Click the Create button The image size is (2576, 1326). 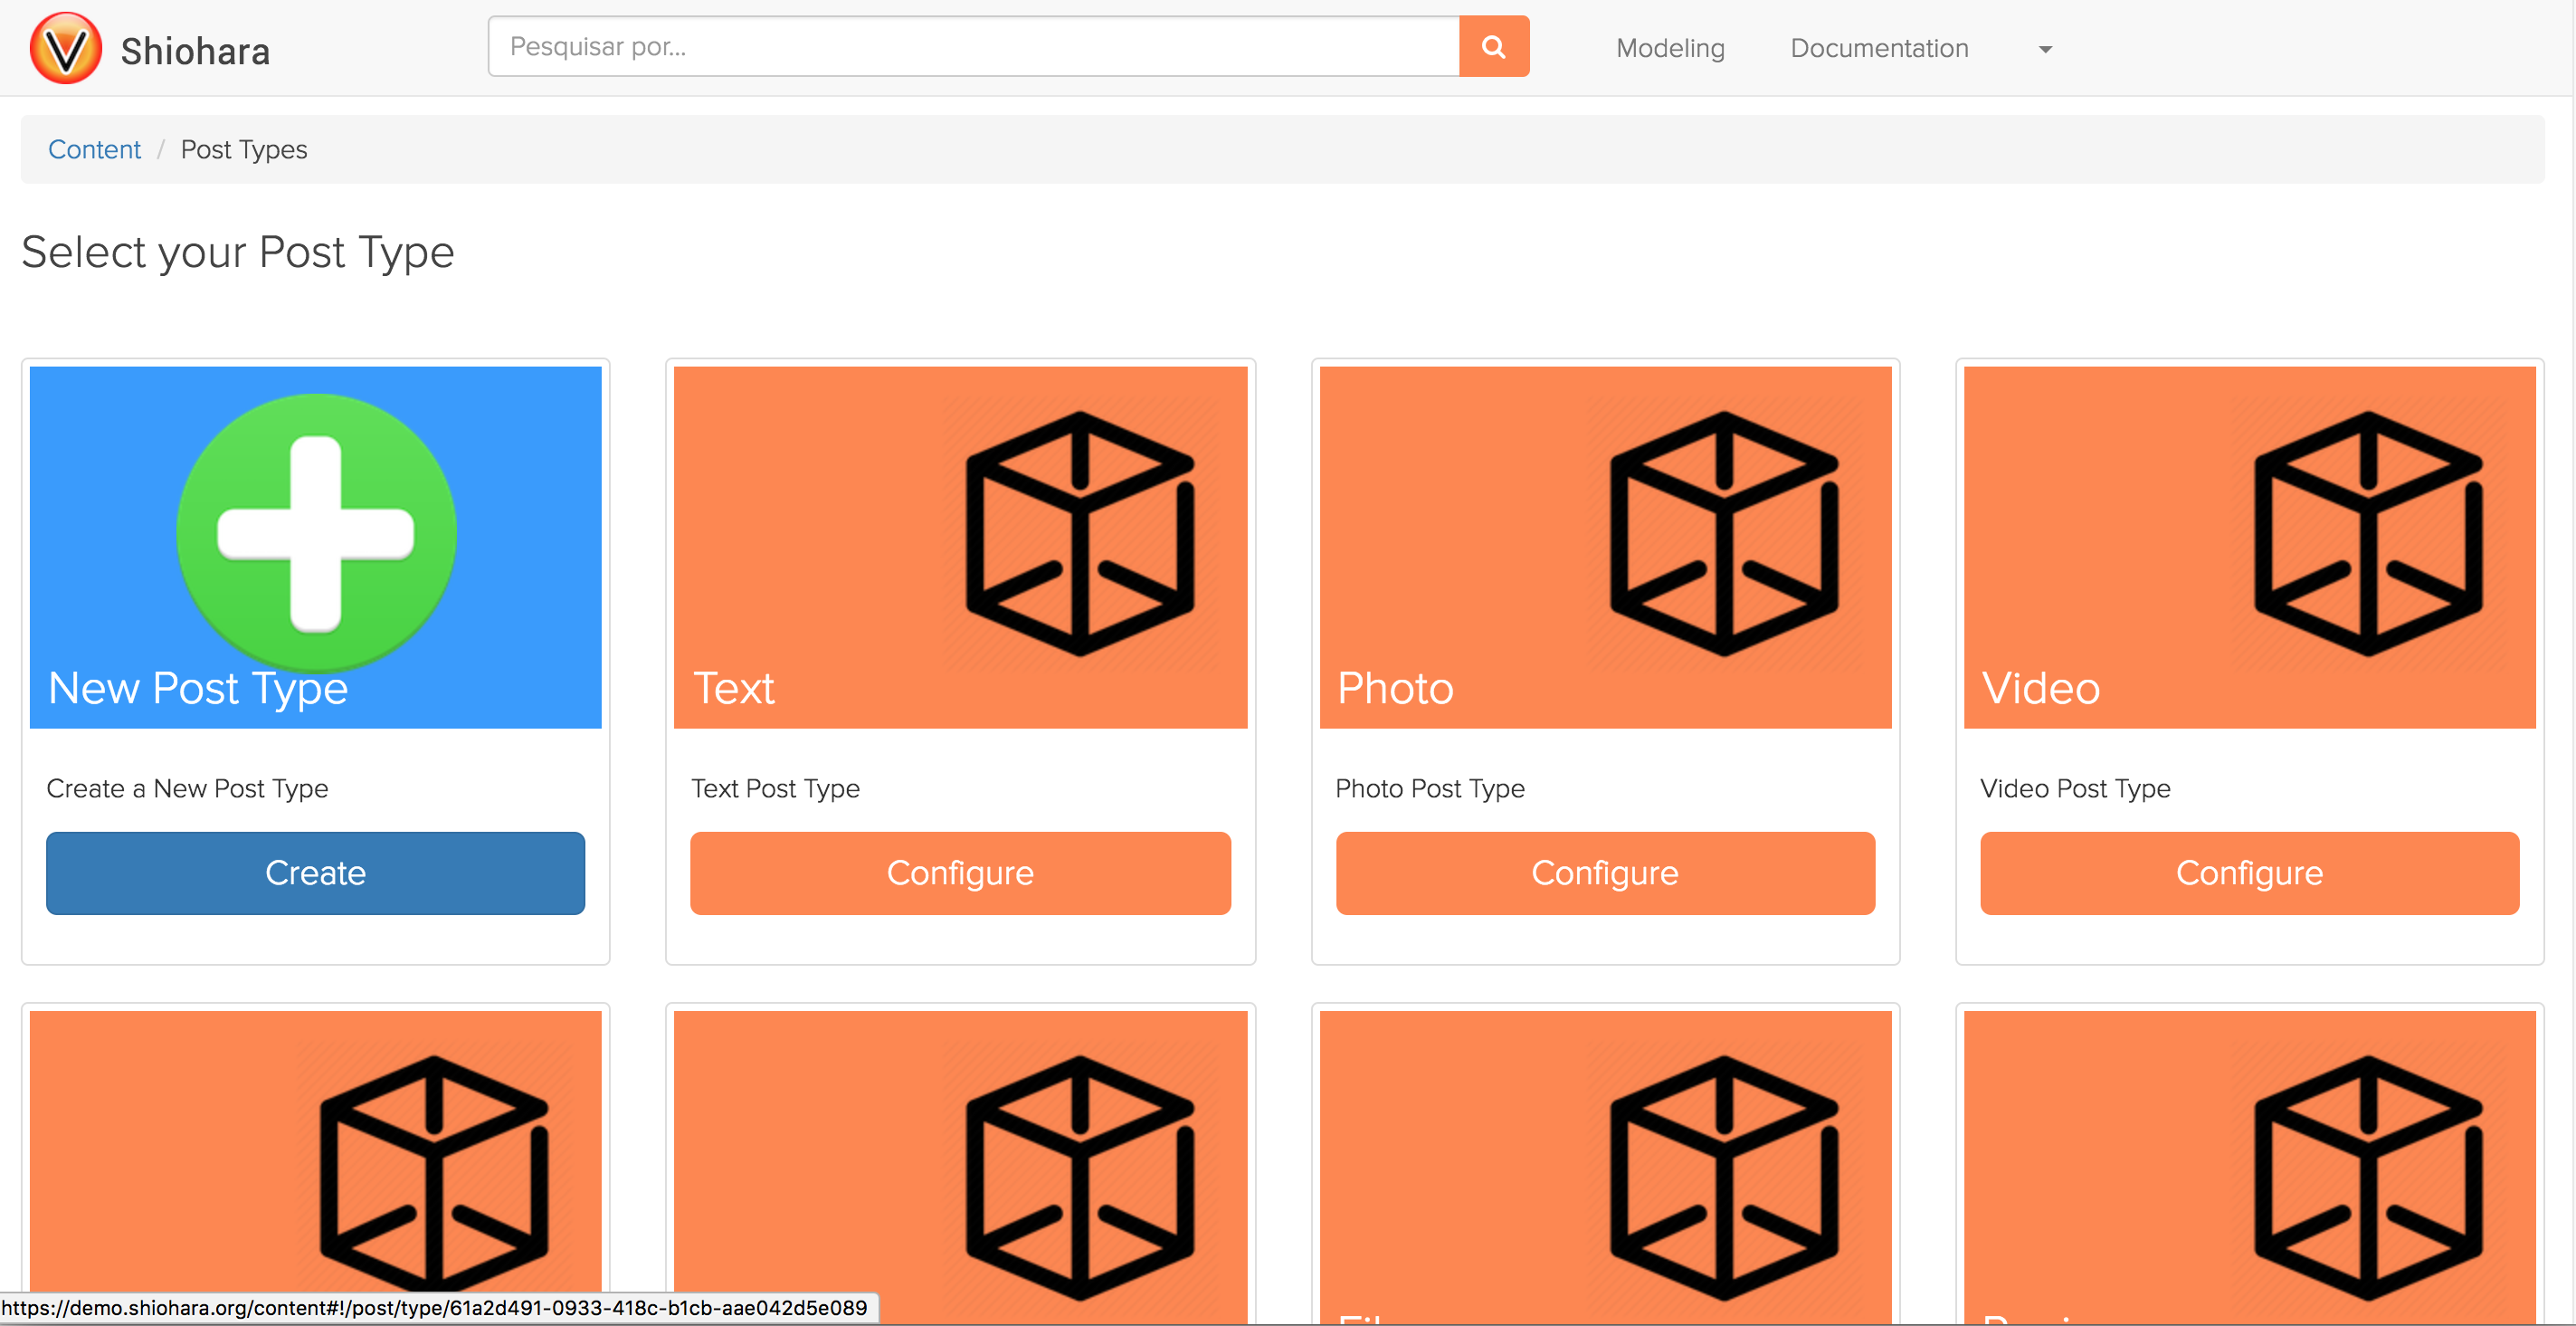click(315, 872)
